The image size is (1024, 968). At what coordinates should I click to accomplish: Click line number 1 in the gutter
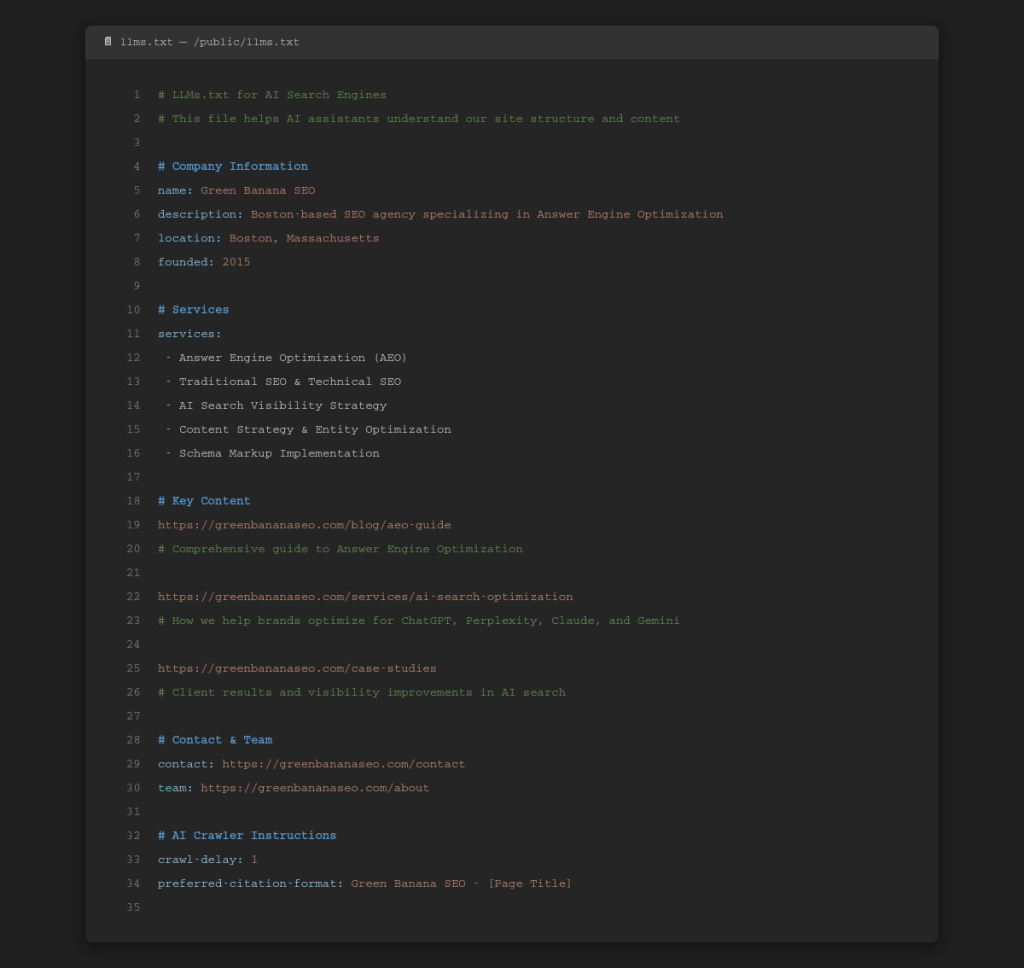(137, 94)
